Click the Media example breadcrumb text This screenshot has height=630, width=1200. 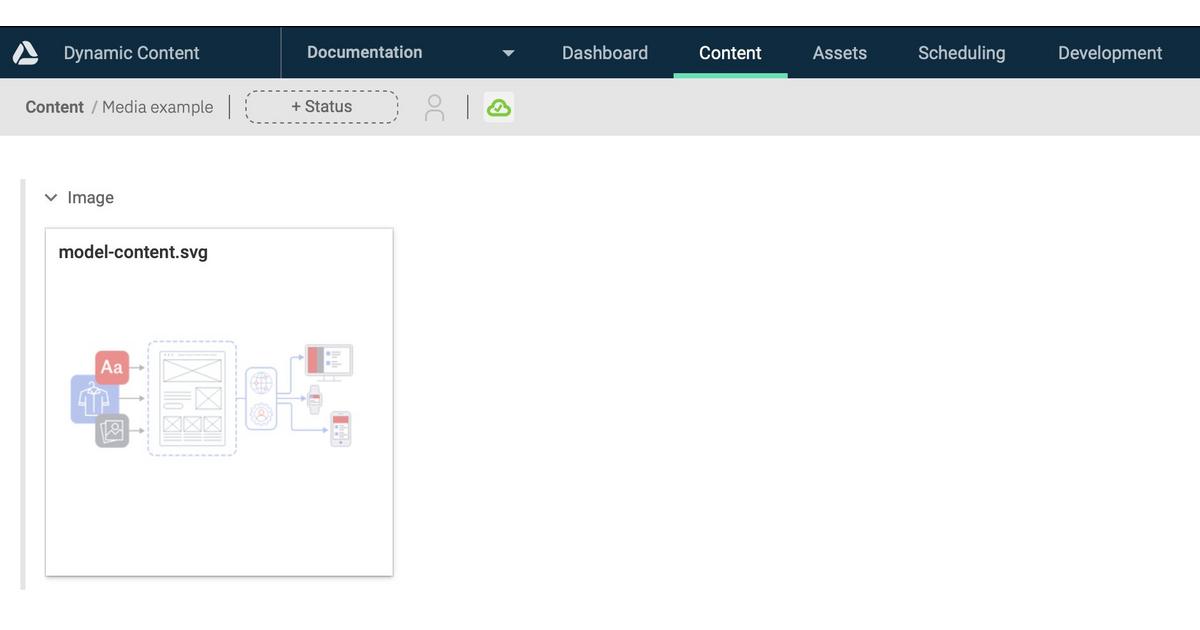click(157, 107)
